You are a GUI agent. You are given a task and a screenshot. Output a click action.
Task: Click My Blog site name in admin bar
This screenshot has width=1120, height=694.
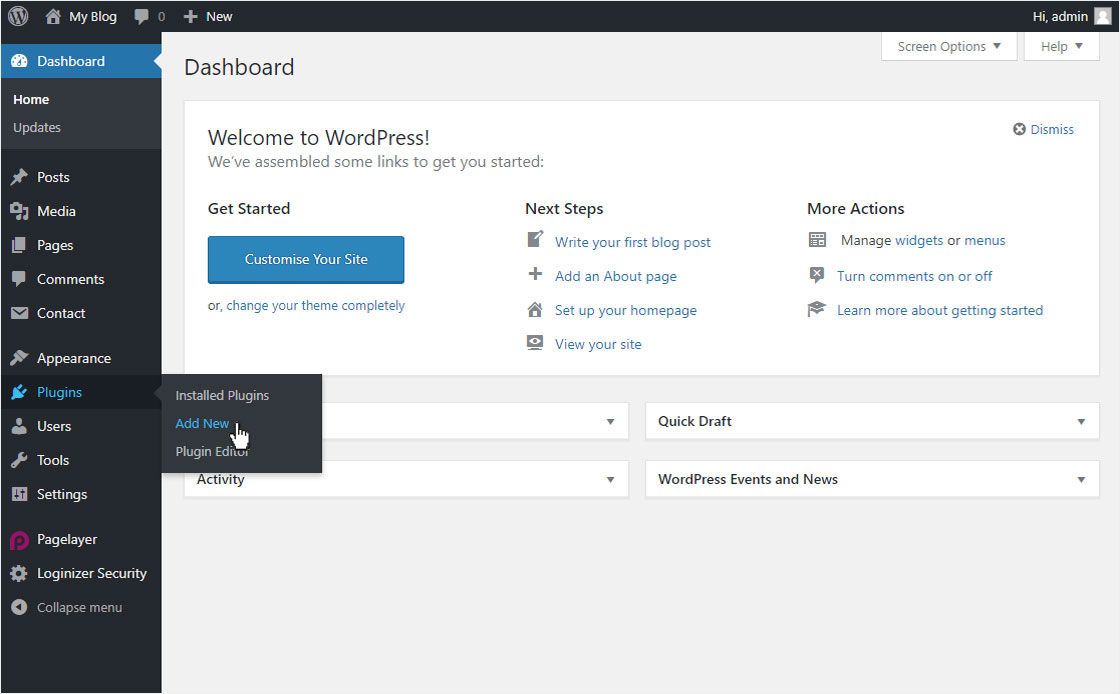(93, 16)
